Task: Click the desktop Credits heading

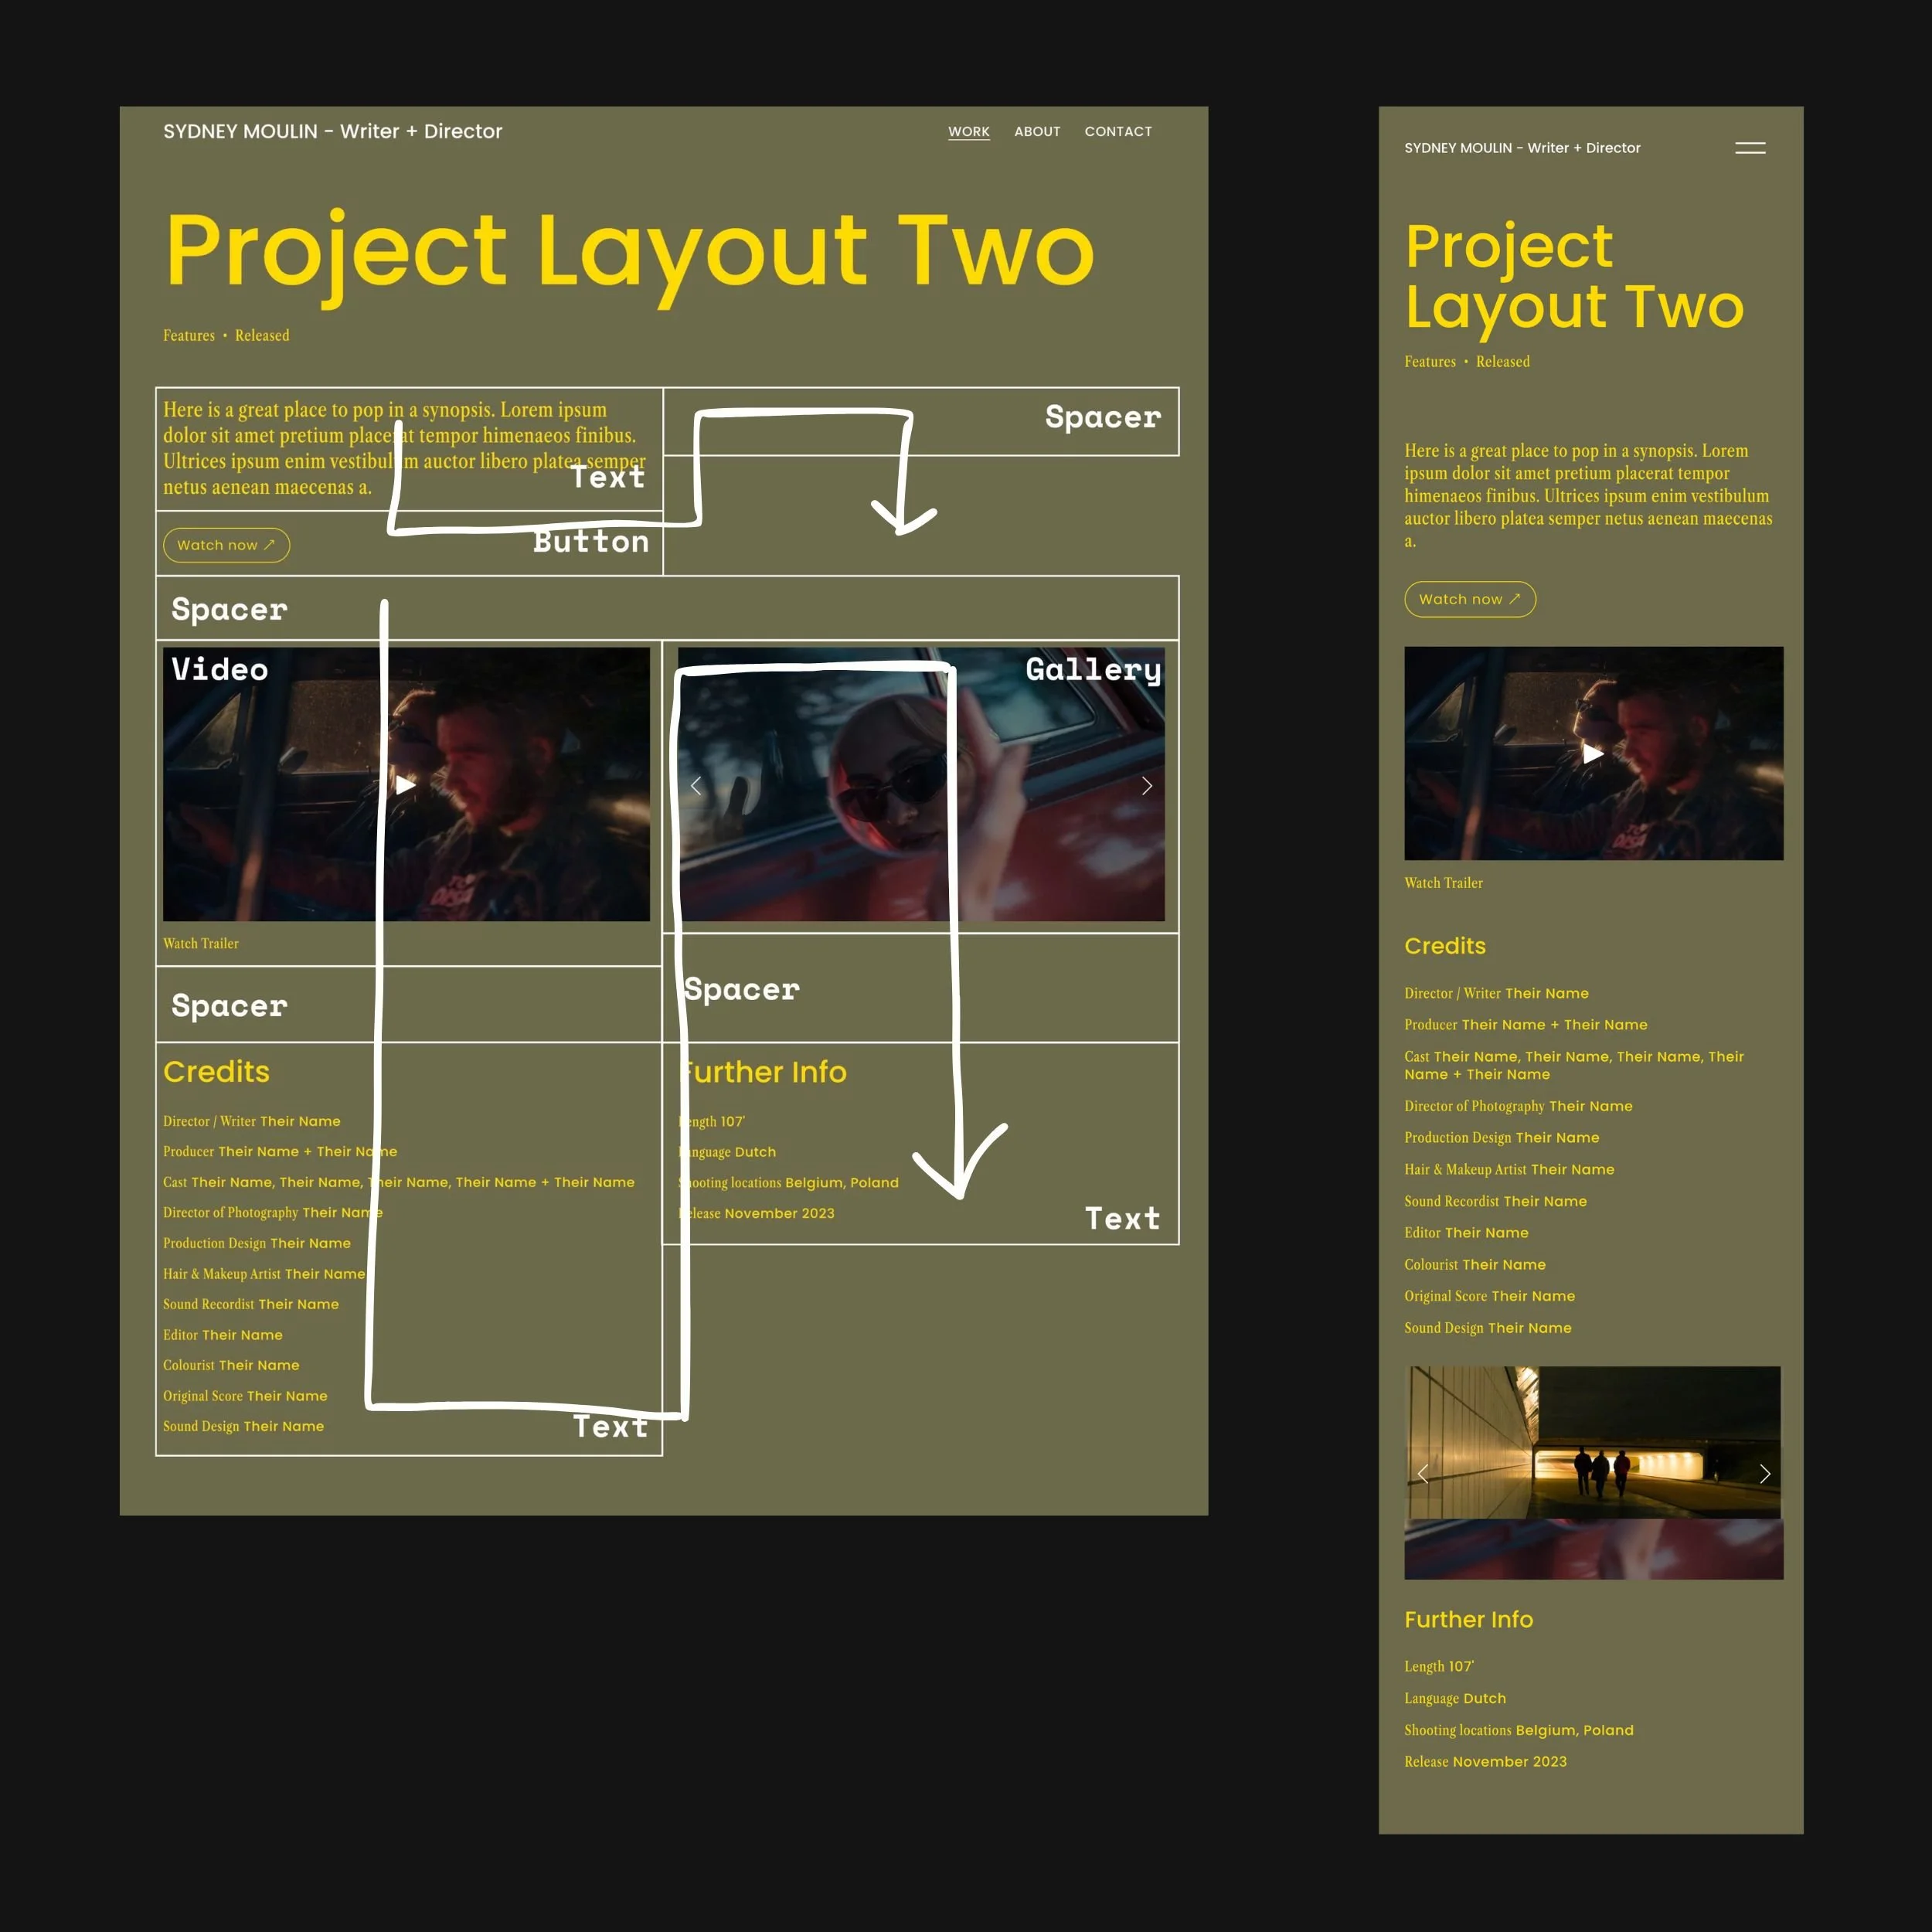Action: [216, 1072]
